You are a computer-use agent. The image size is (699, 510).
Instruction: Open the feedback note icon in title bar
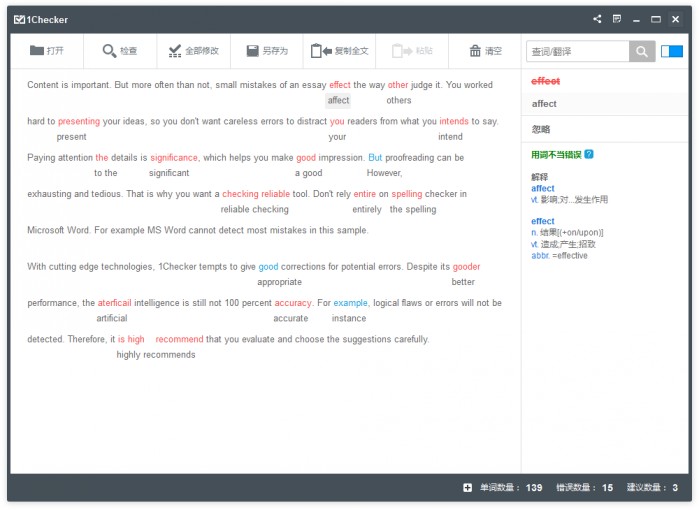coord(617,19)
